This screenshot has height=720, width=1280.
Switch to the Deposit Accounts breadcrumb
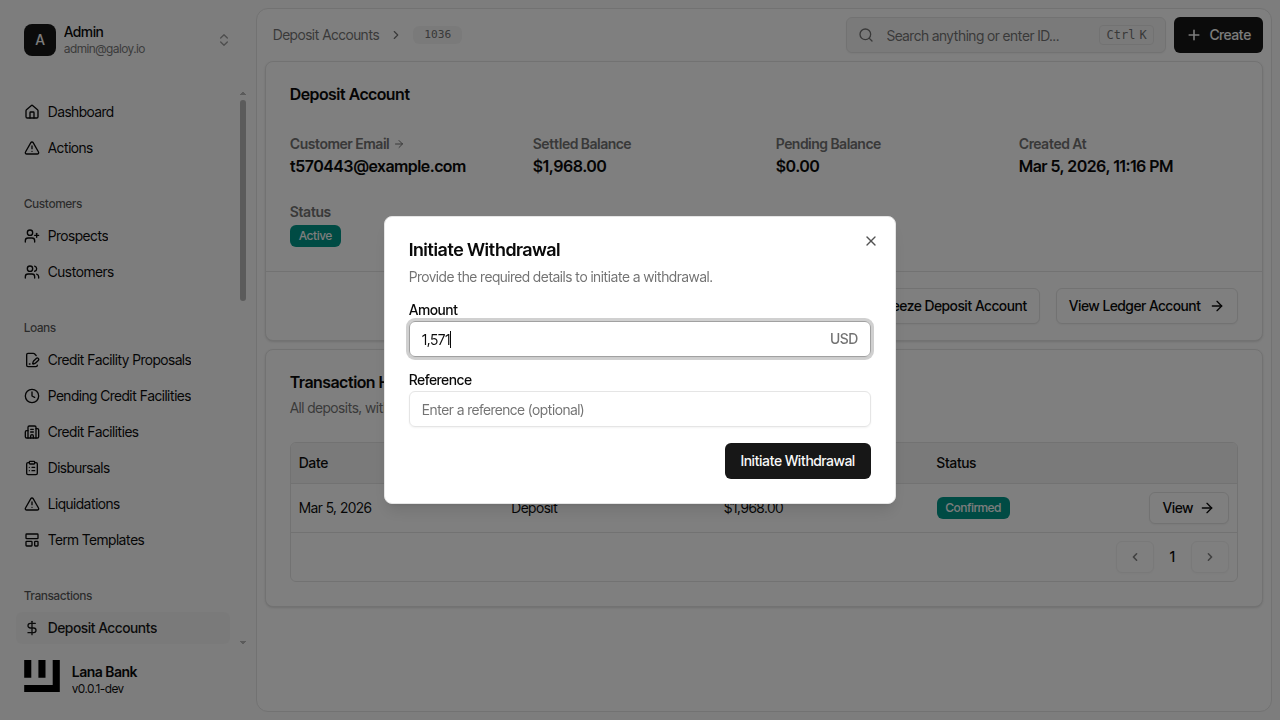326,34
